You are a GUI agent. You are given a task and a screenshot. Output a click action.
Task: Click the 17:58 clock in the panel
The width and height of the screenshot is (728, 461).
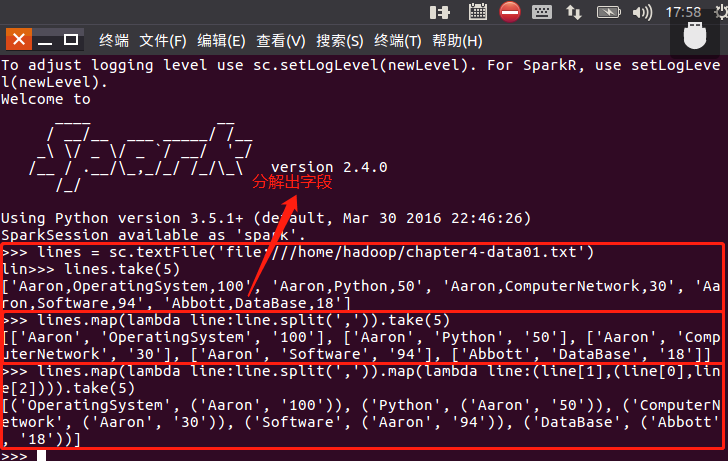tap(683, 12)
